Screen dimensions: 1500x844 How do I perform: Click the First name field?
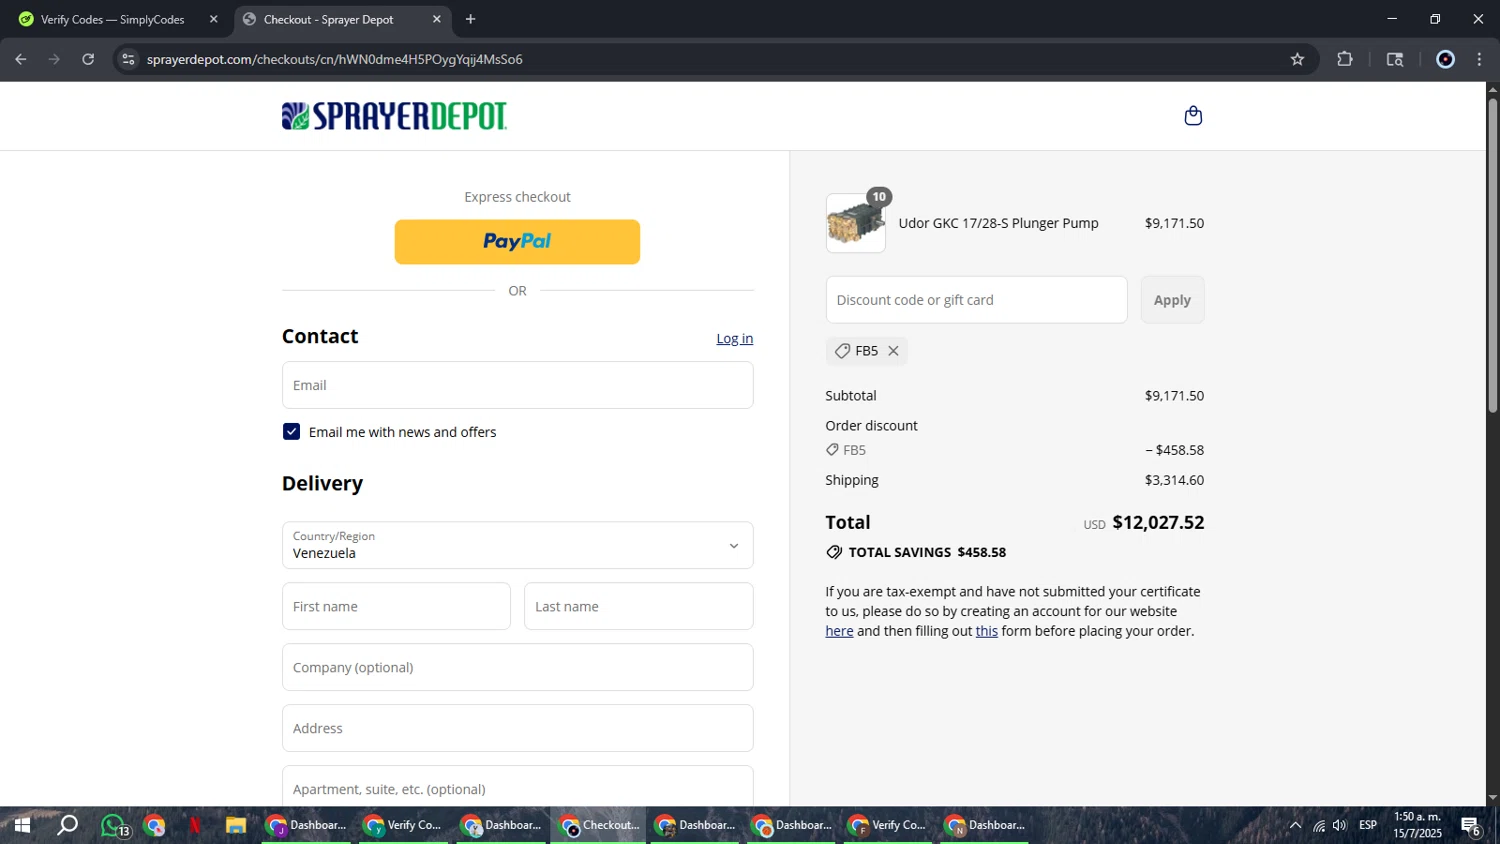(396, 606)
